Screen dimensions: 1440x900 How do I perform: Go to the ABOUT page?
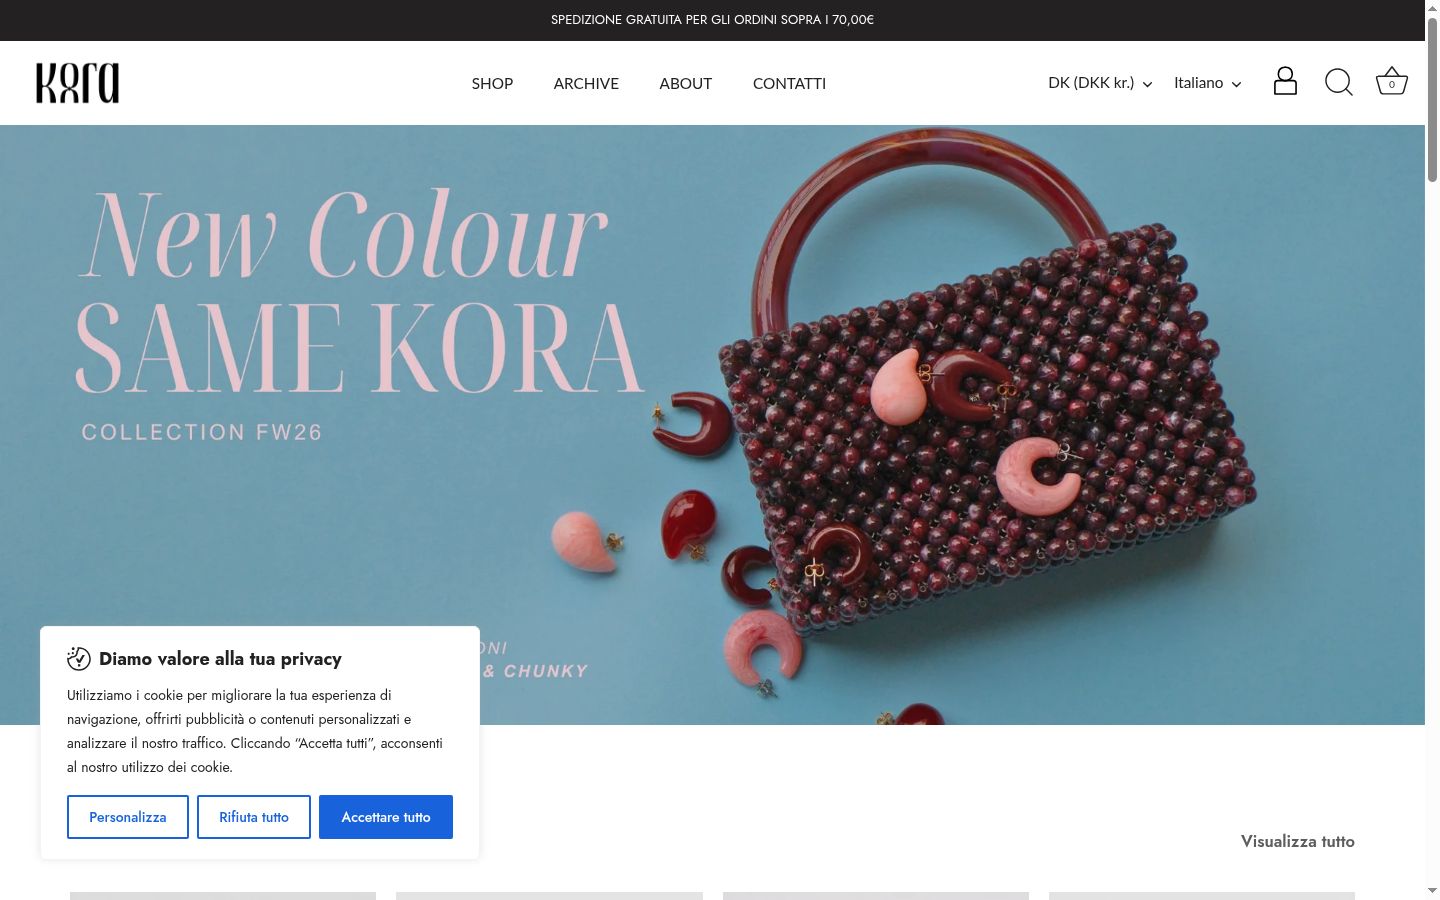(685, 83)
